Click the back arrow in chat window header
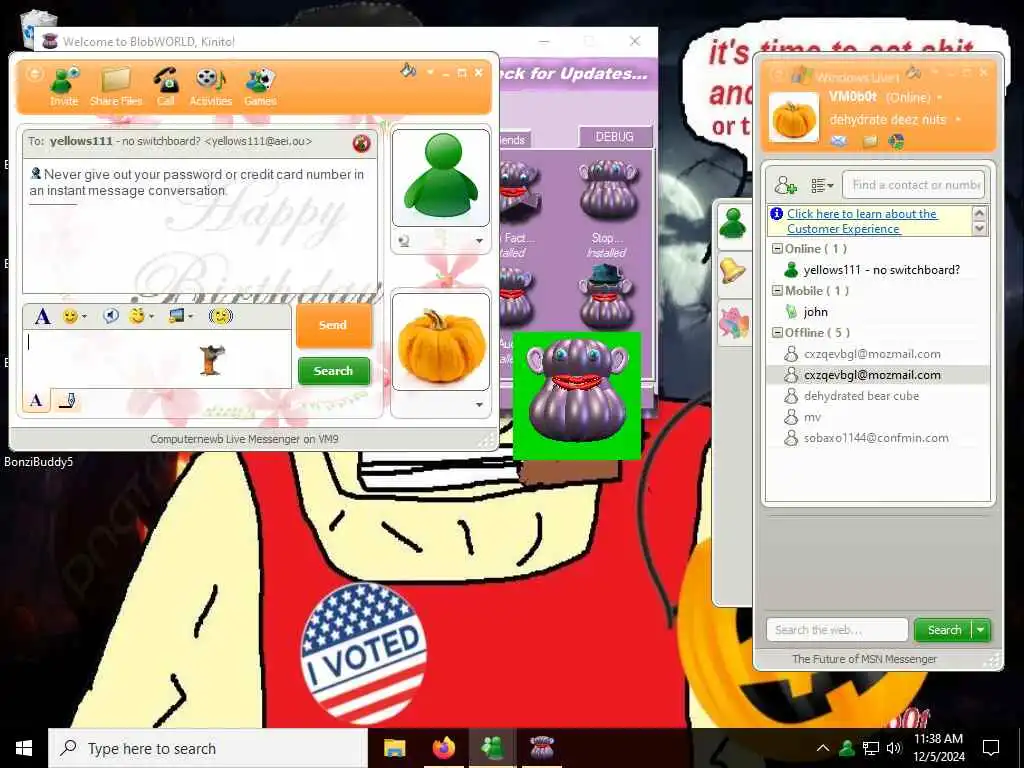This screenshot has height=768, width=1024. click(x=34, y=74)
